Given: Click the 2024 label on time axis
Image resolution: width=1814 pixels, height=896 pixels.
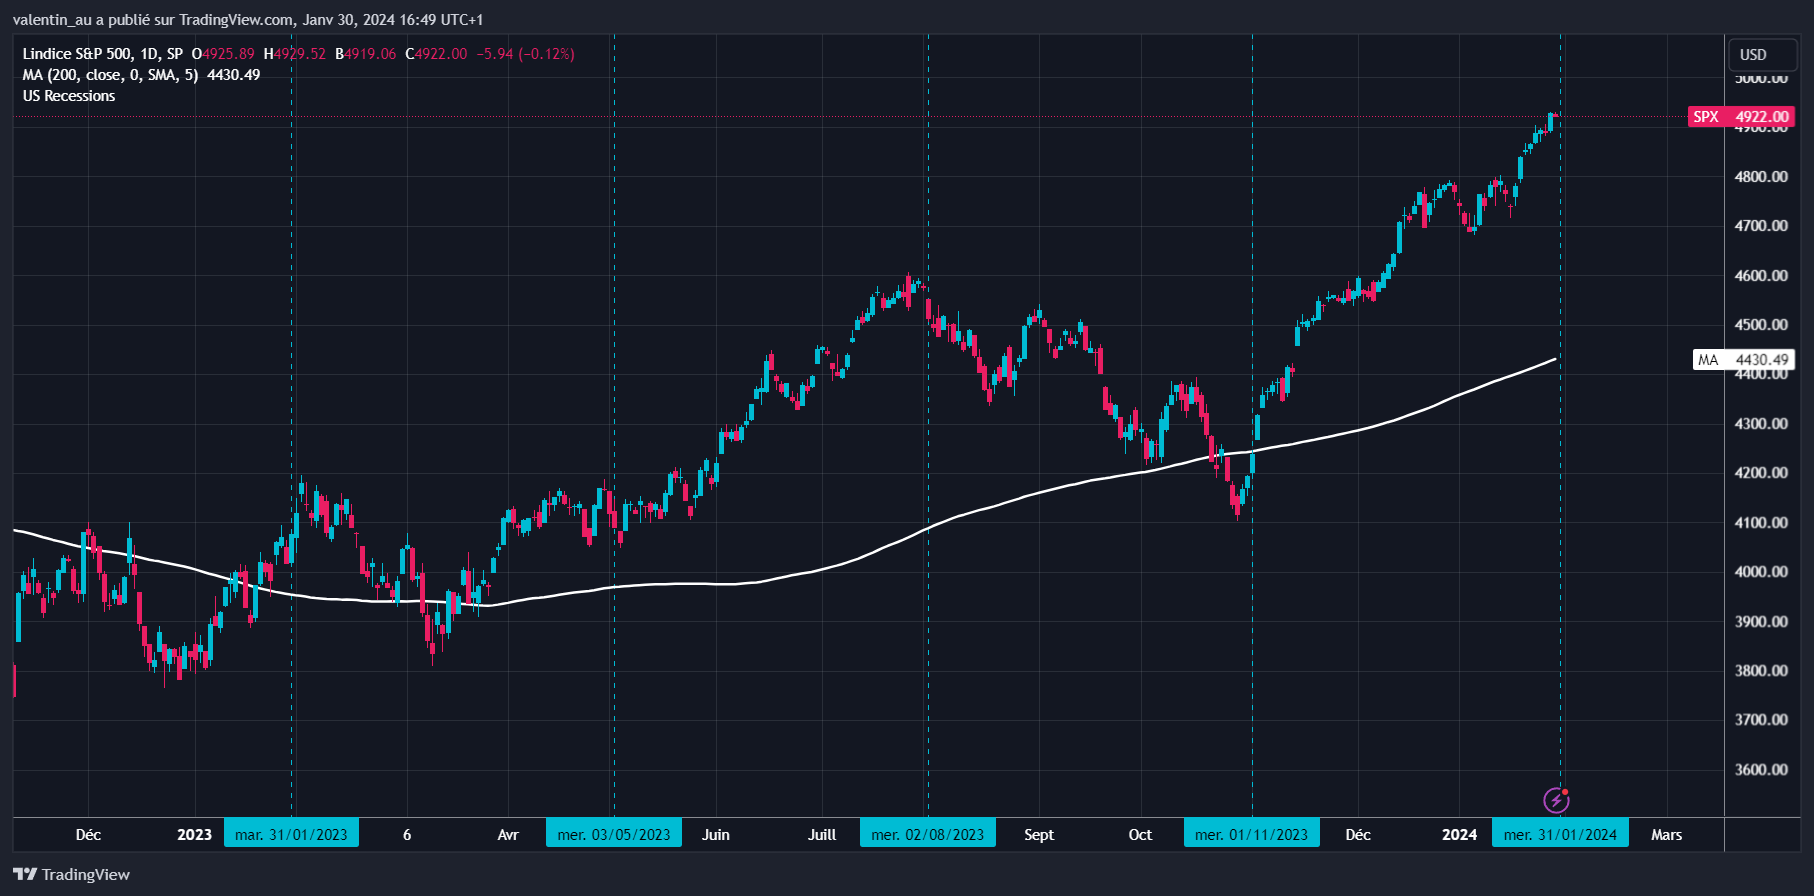Looking at the screenshot, I should tap(1459, 834).
